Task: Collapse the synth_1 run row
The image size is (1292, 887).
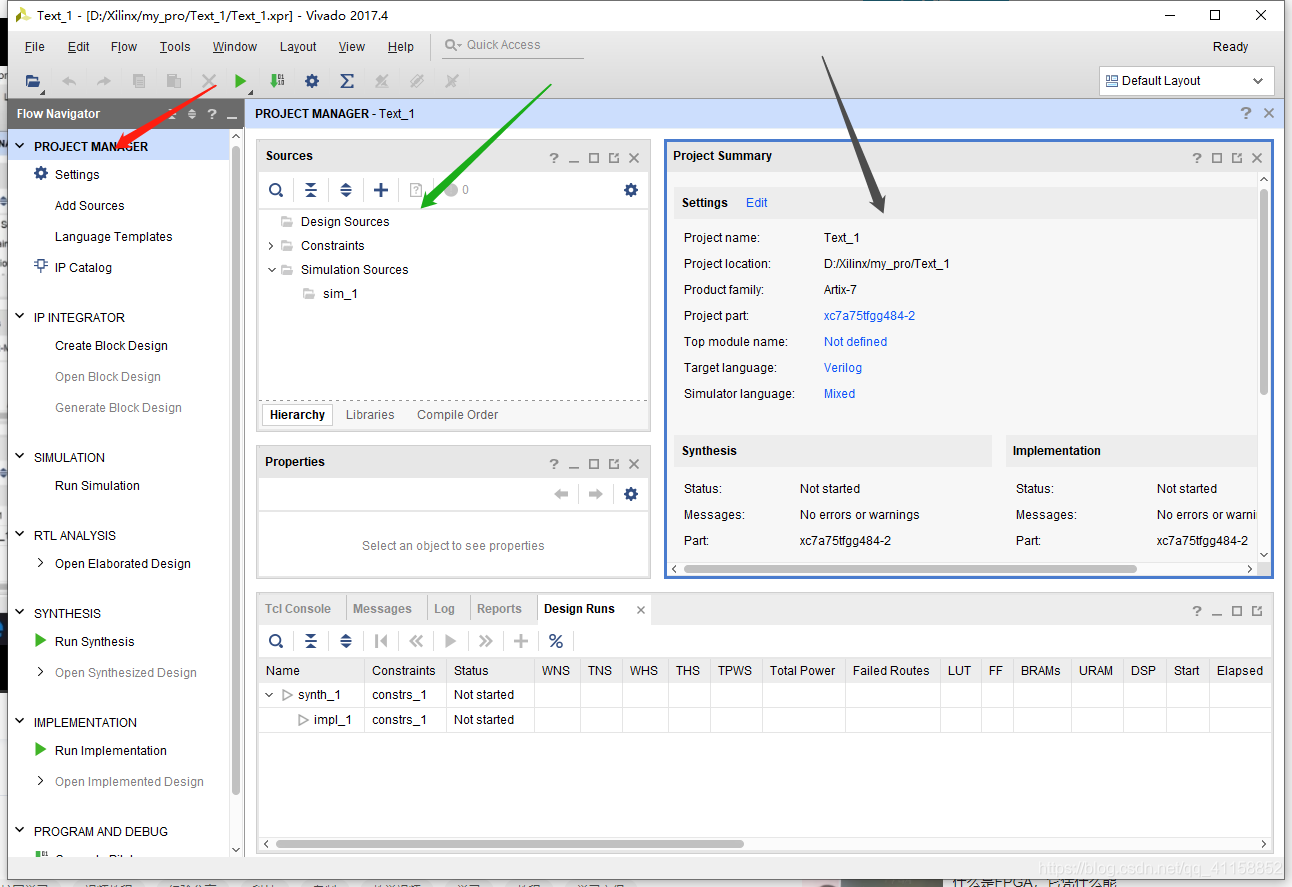Action: pos(269,695)
